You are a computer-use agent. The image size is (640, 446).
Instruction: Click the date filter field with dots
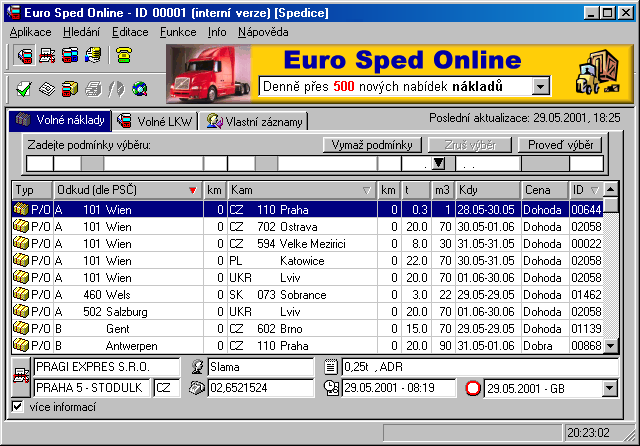pyautogui.click(x=488, y=163)
